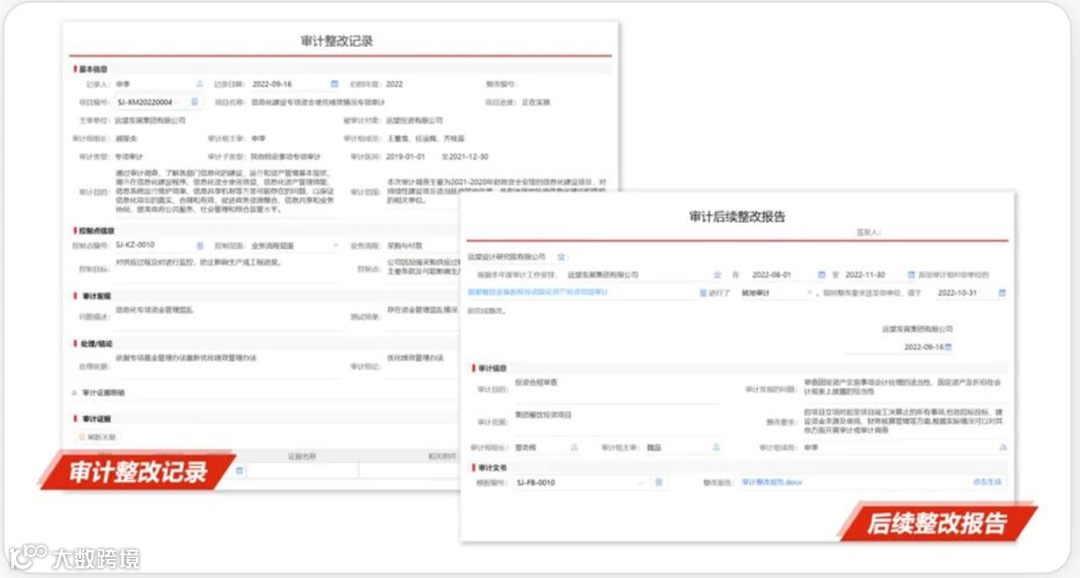1080x578 pixels.
Task: Click lookup icon next to SJ-FB-0010
Action: coord(658,483)
